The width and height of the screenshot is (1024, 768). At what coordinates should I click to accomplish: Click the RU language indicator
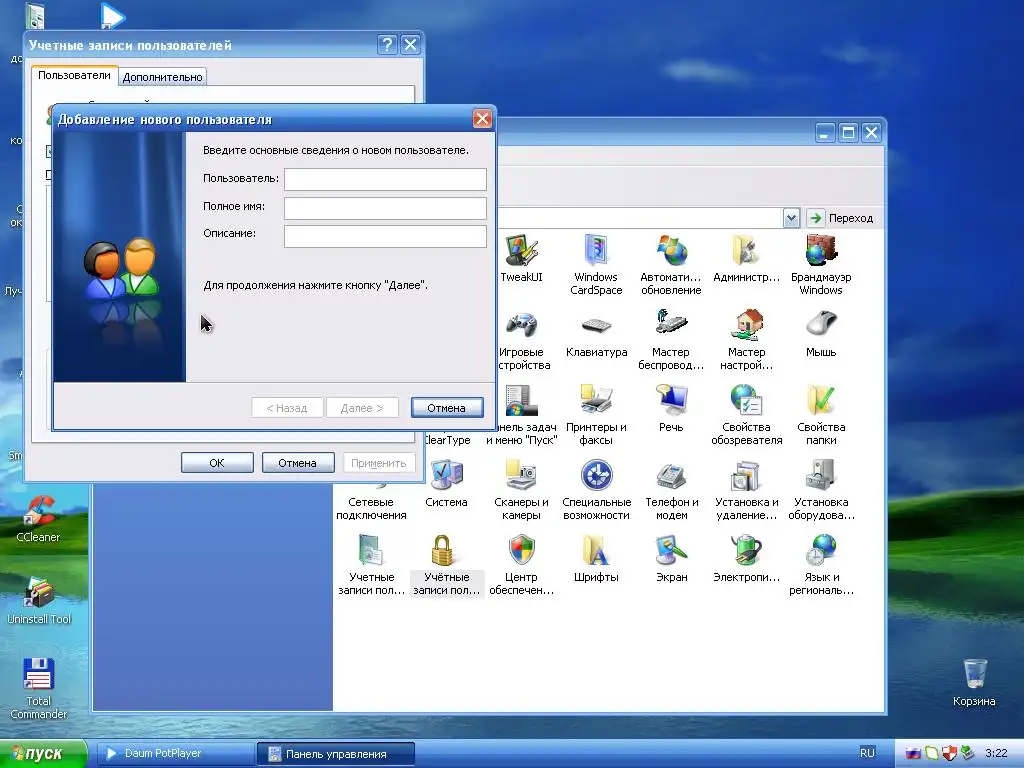867,753
